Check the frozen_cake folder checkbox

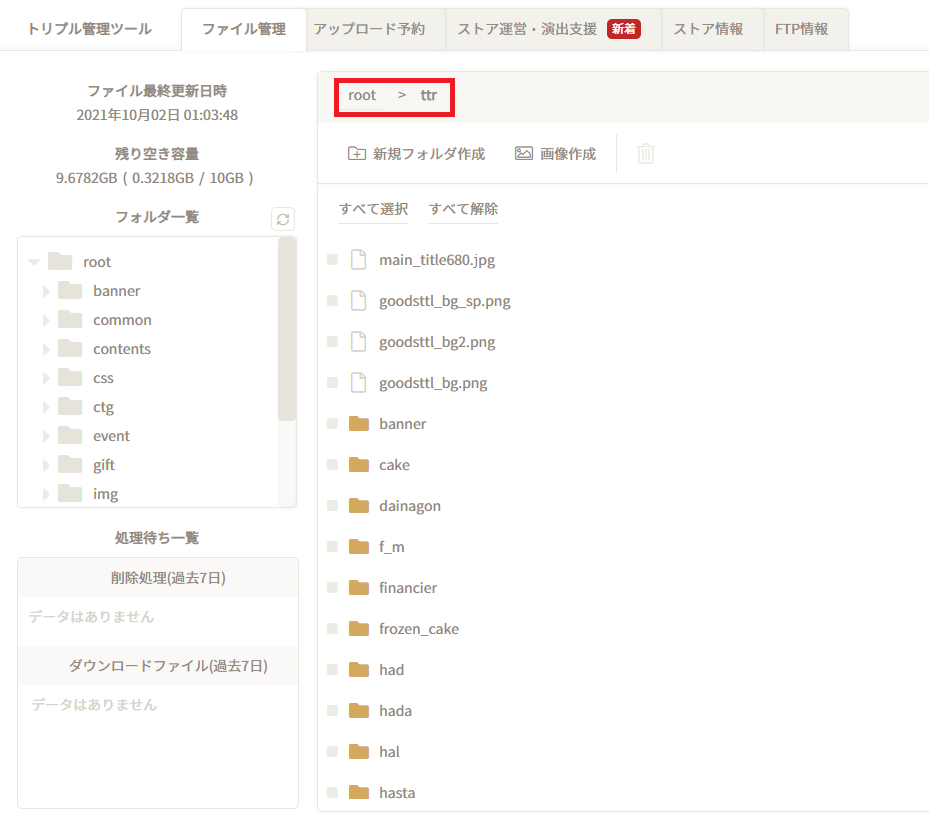(x=332, y=629)
